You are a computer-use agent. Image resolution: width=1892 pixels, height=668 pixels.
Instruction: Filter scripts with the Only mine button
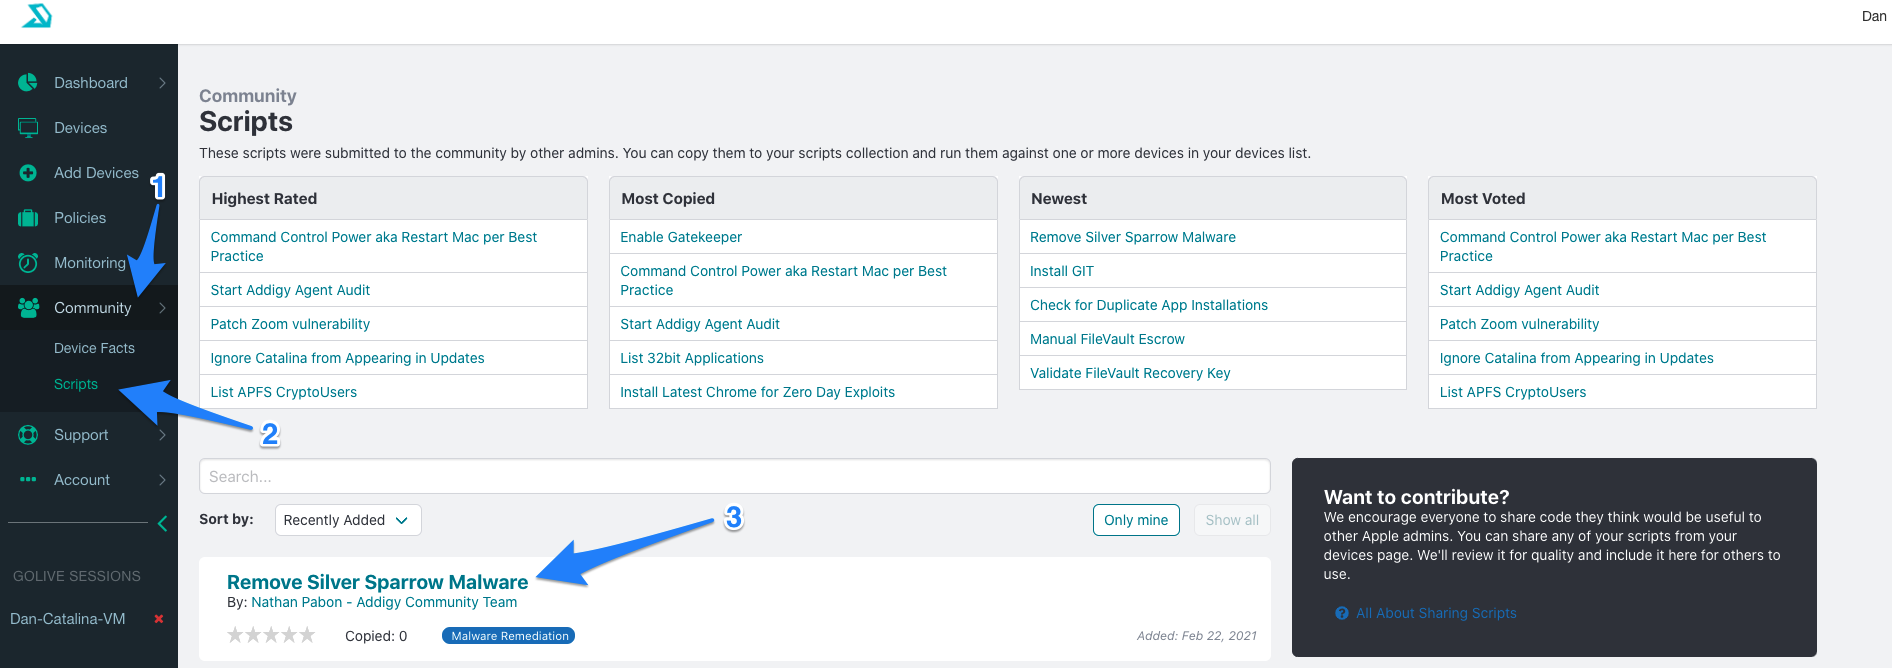point(1136,520)
